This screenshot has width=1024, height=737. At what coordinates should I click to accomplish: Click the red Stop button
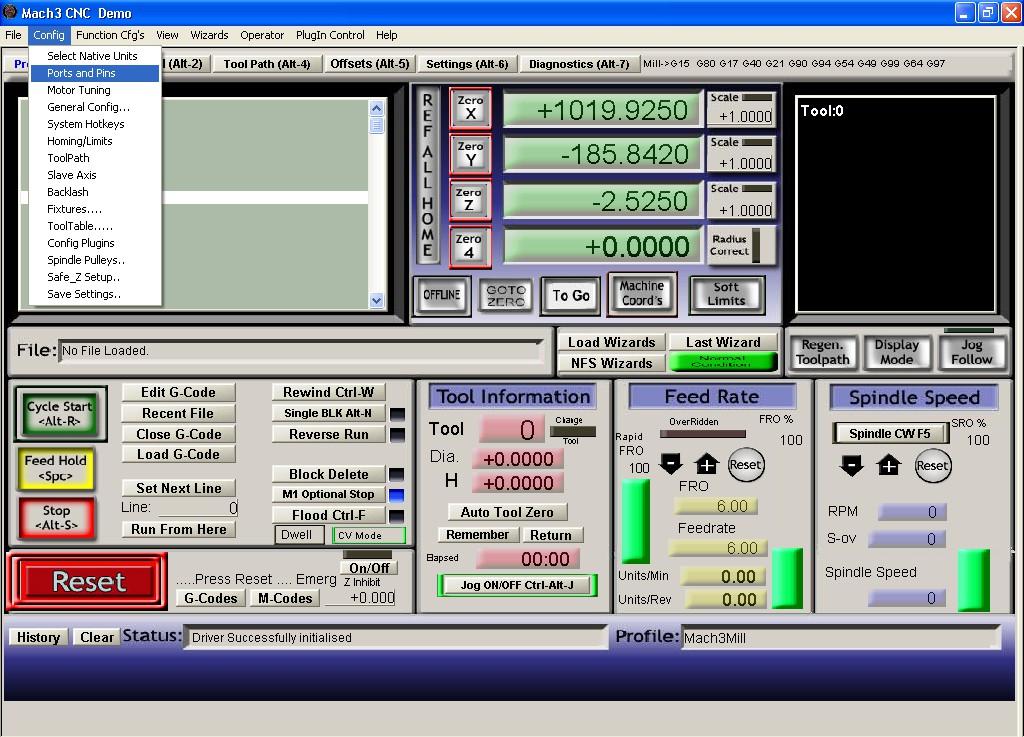[x=56, y=518]
